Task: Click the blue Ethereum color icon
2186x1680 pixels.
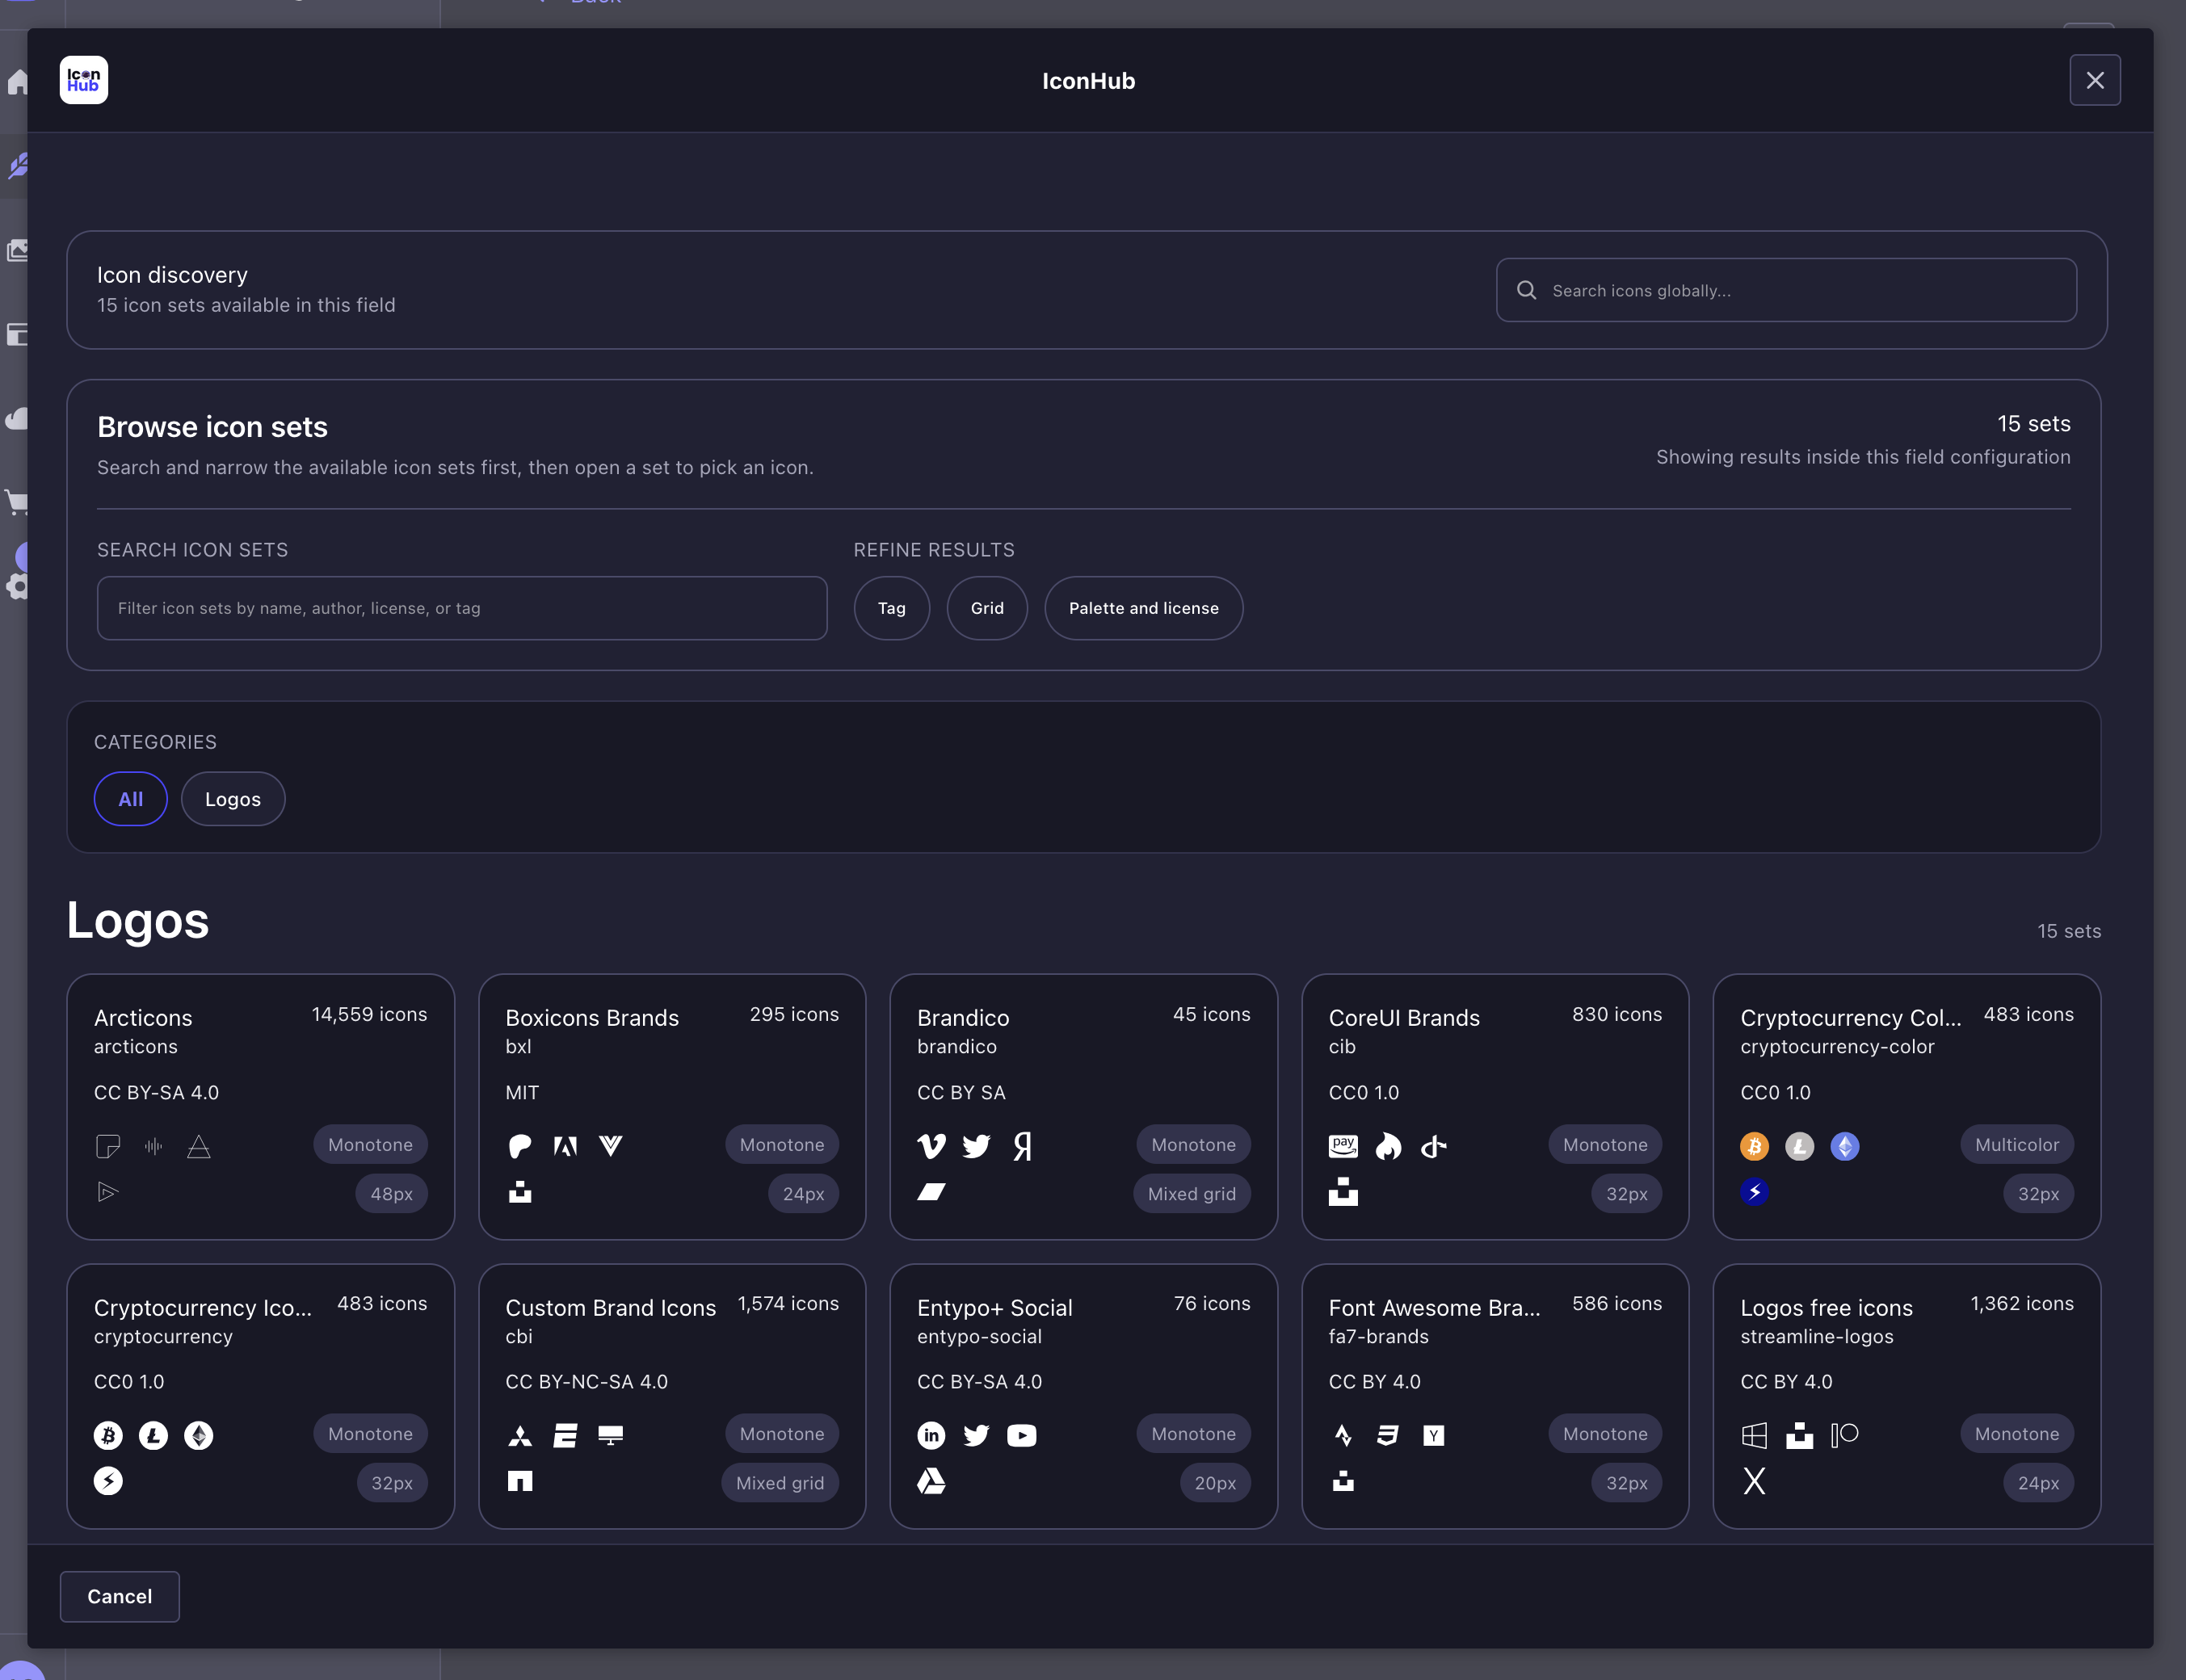Action: [1845, 1146]
